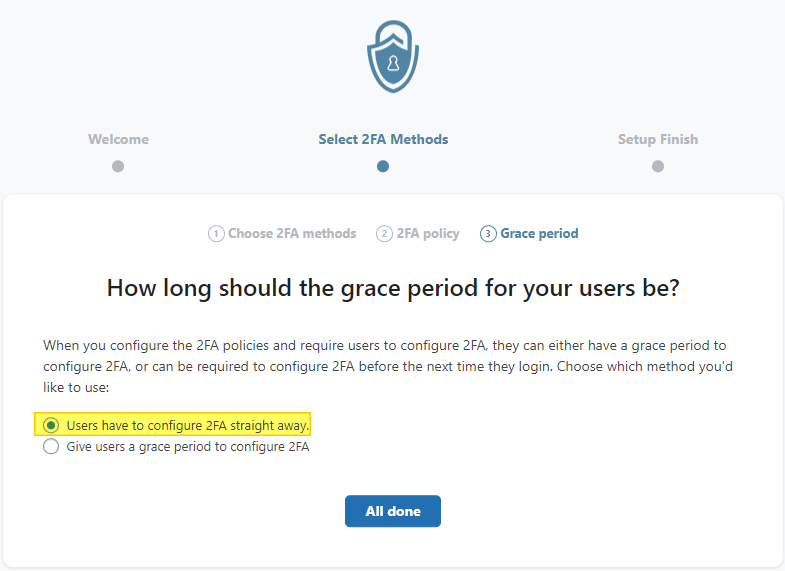785x571 pixels.
Task: Select the 'Select 2FA Methods' step label
Action: pos(383,139)
